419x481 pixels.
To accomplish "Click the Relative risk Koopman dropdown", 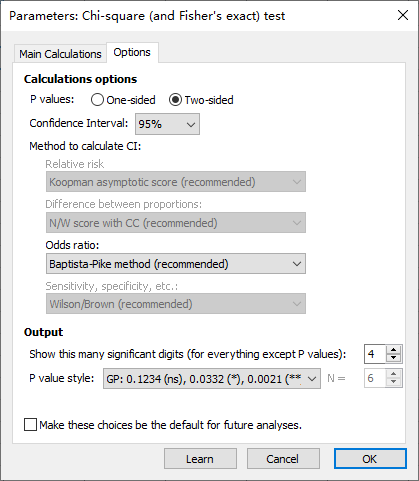I will (x=176, y=182).
